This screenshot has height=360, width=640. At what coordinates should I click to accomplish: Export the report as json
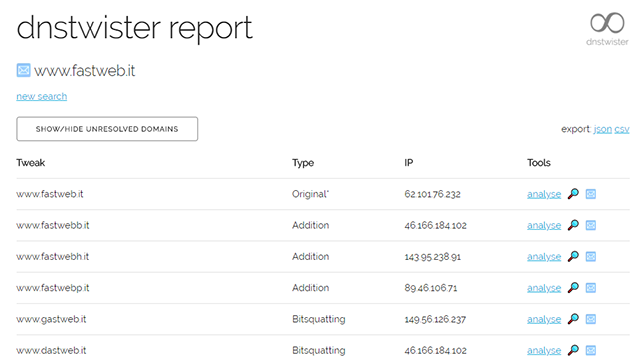(602, 129)
